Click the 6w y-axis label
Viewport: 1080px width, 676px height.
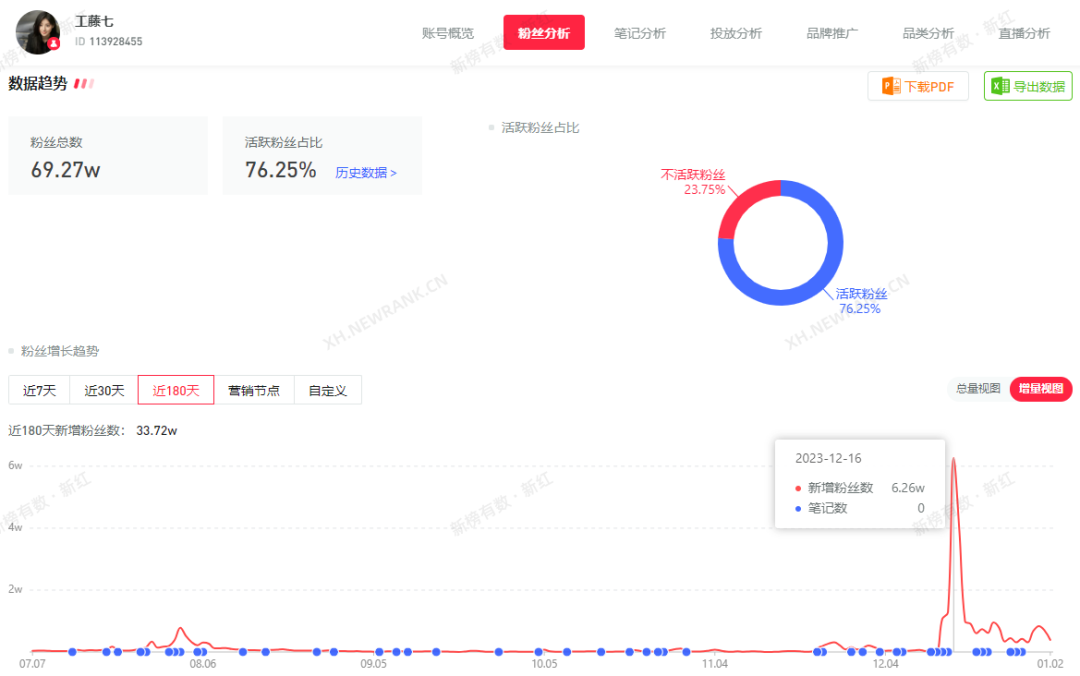click(15, 465)
